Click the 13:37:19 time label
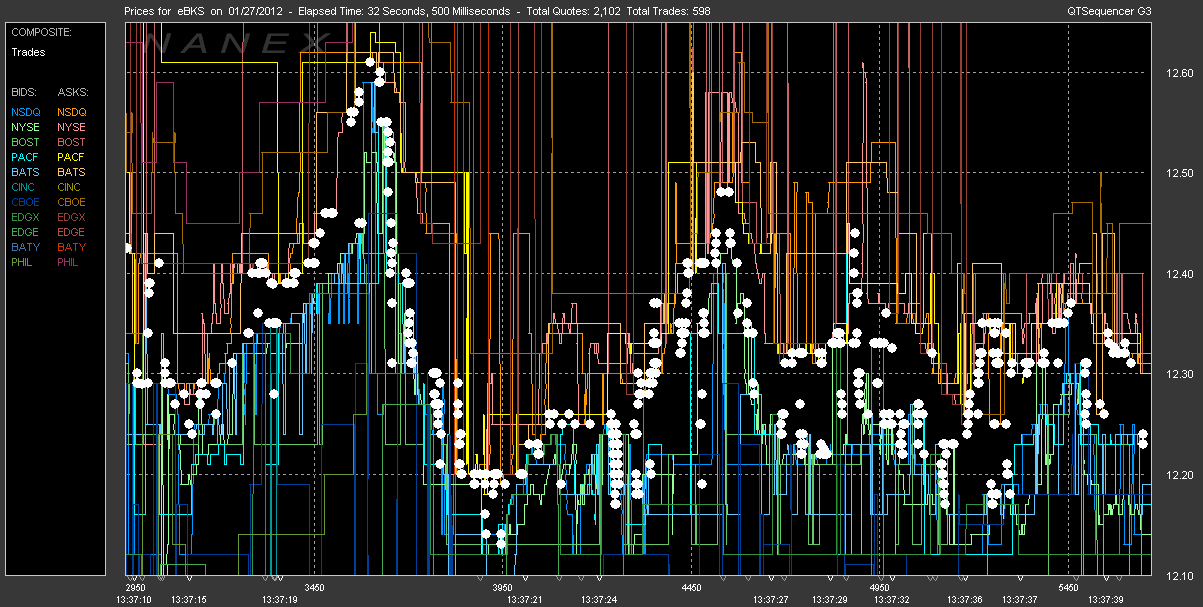1203x607 pixels. pyautogui.click(x=278, y=600)
